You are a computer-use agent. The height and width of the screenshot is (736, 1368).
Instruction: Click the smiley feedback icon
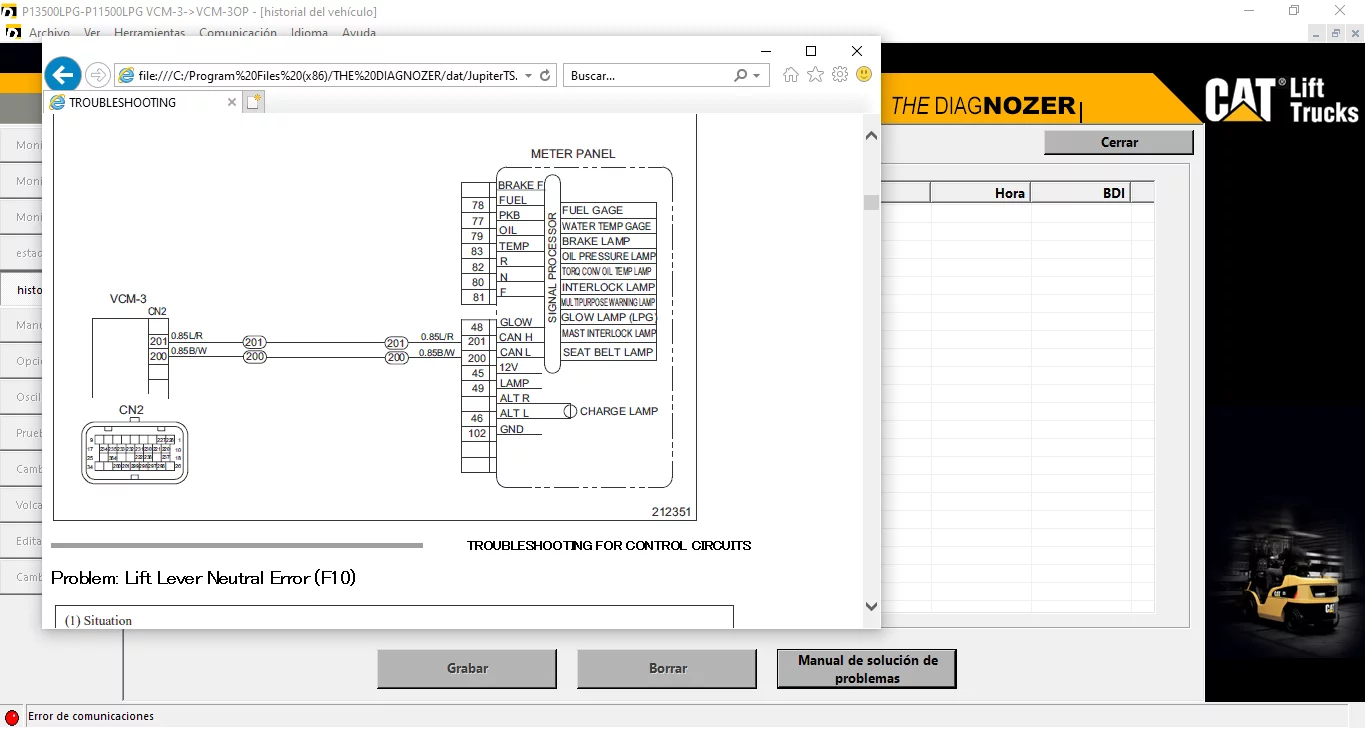click(x=863, y=74)
